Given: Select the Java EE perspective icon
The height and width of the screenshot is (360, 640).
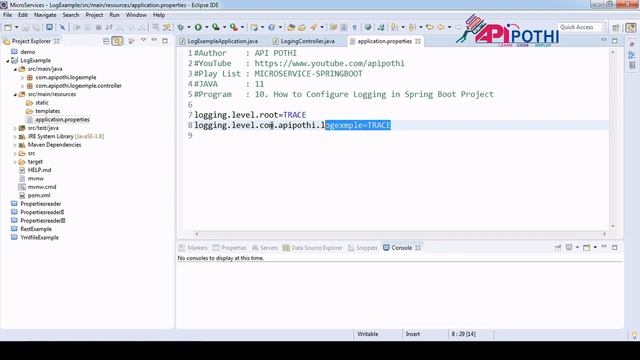Looking at the screenshot, I should [631, 28].
